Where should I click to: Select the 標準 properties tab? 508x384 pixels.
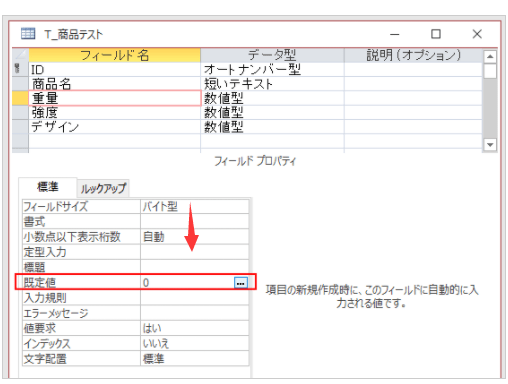point(48,187)
